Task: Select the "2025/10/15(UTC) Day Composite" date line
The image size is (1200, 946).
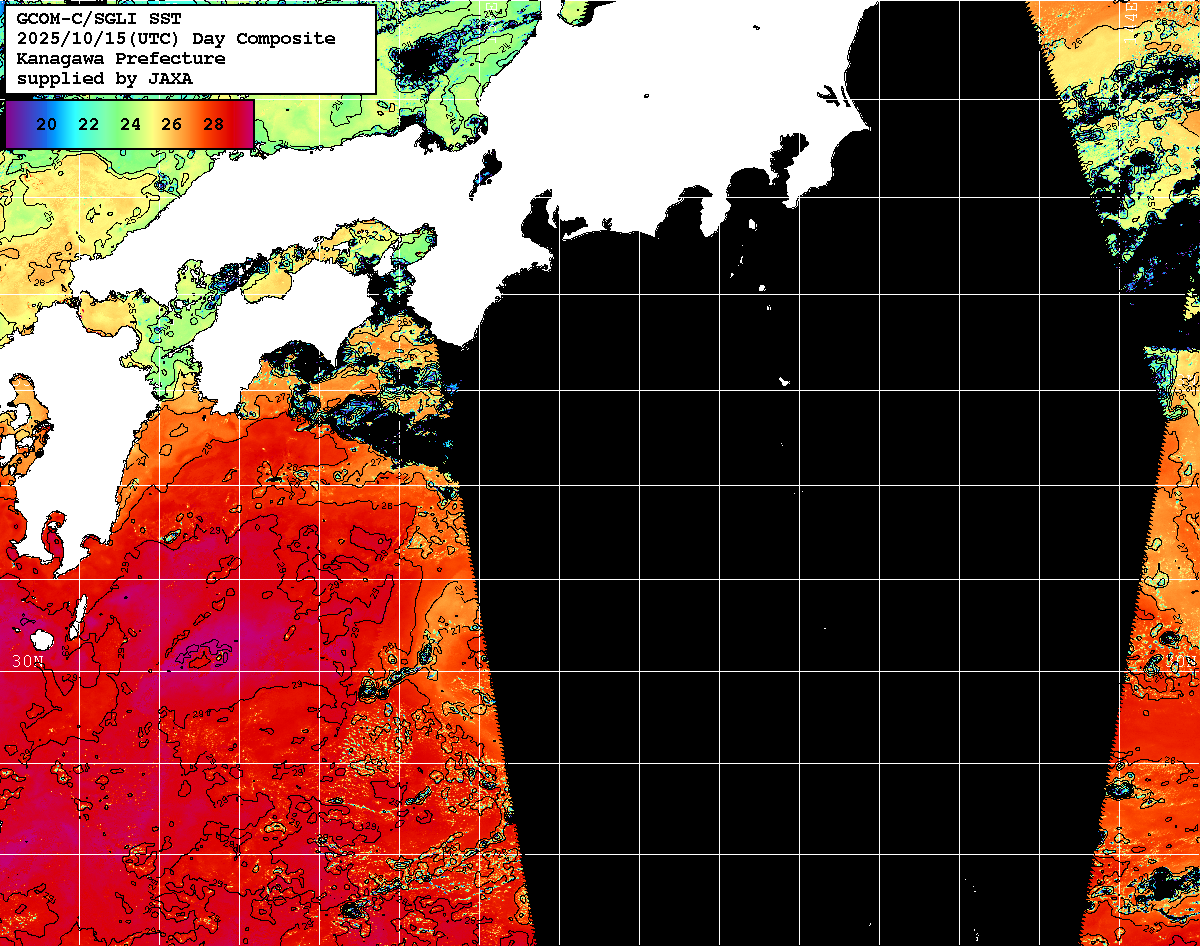Action: coord(176,39)
